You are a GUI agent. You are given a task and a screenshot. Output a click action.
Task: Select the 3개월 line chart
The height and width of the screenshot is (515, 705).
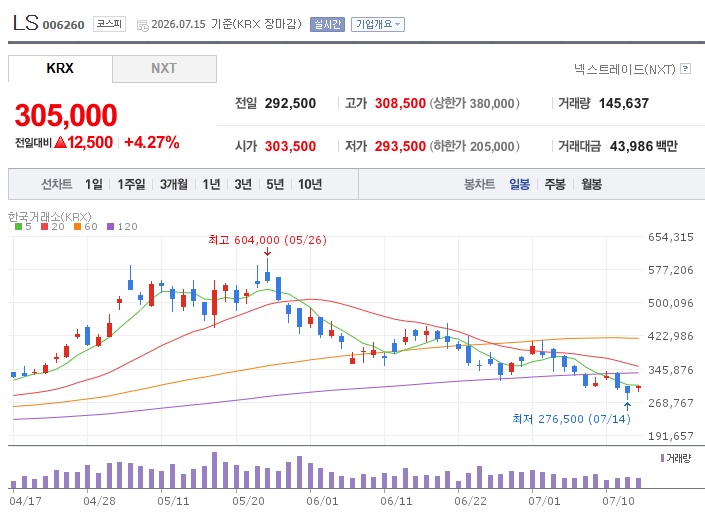coord(174,184)
